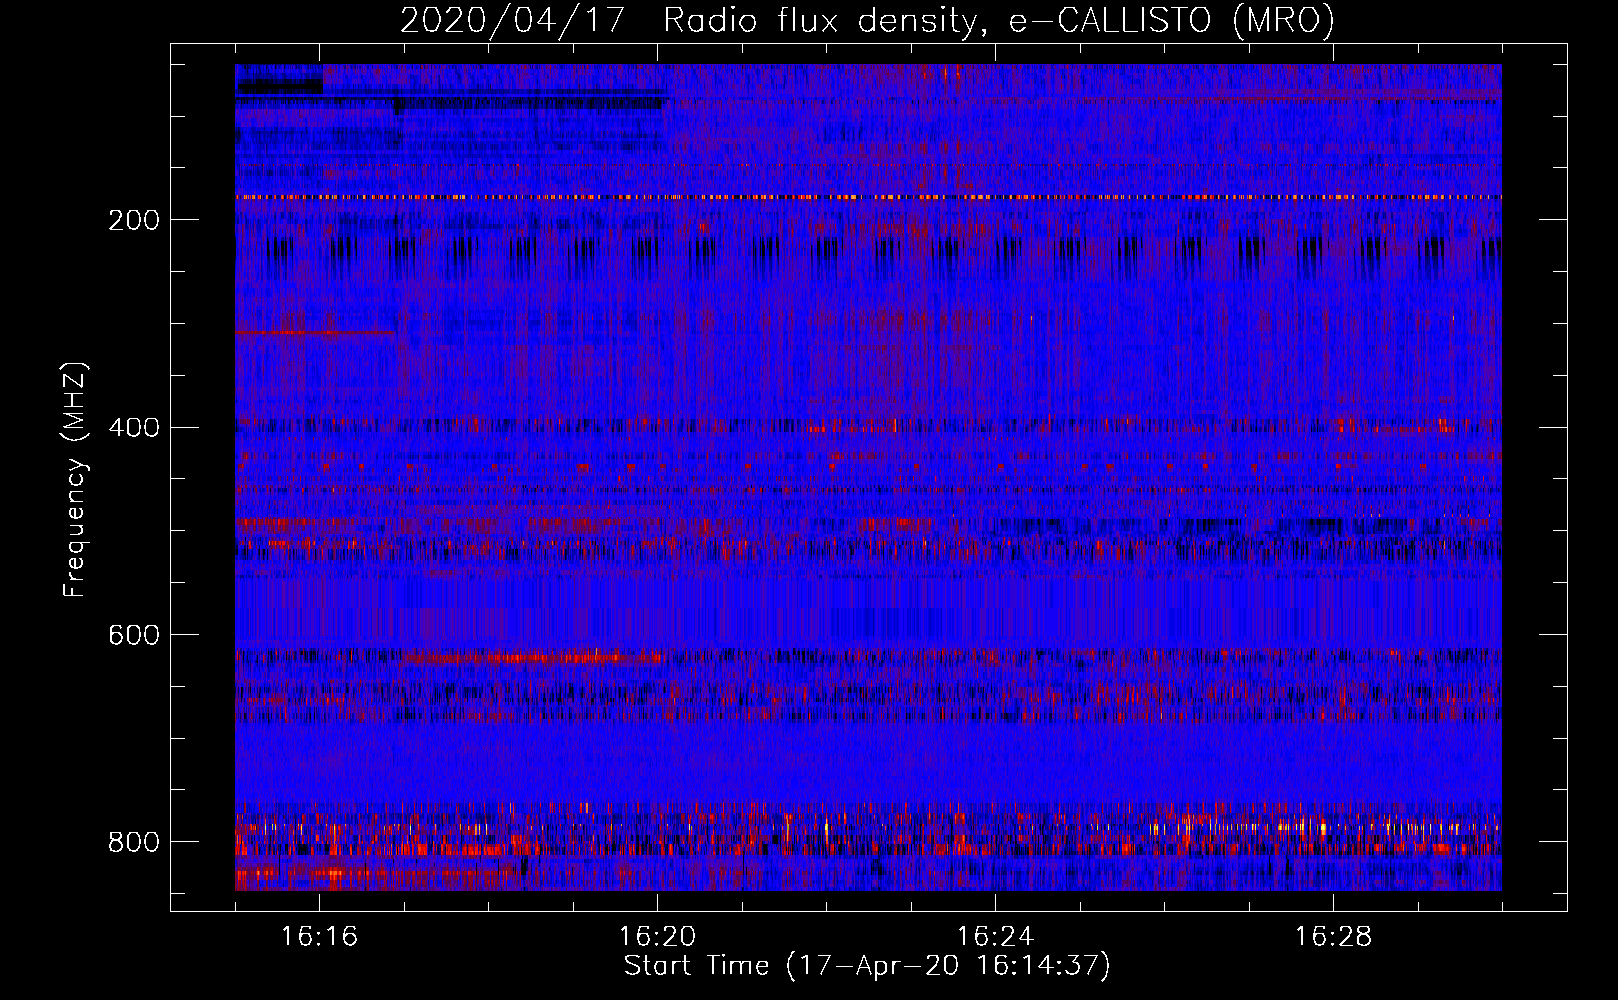Click the 800 frequency tick label
The height and width of the screenshot is (1000, 1618).
134,843
